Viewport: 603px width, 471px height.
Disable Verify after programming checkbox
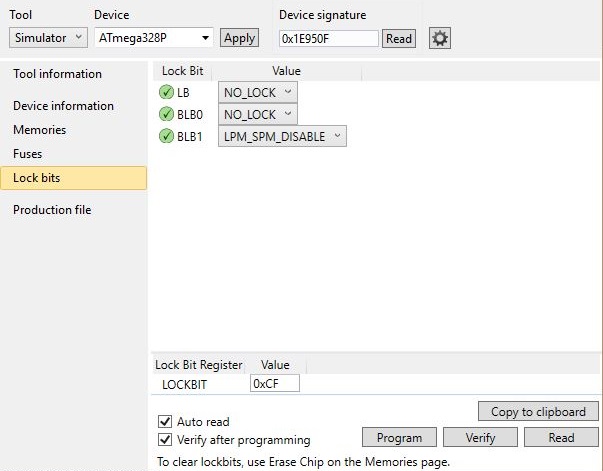click(x=165, y=440)
